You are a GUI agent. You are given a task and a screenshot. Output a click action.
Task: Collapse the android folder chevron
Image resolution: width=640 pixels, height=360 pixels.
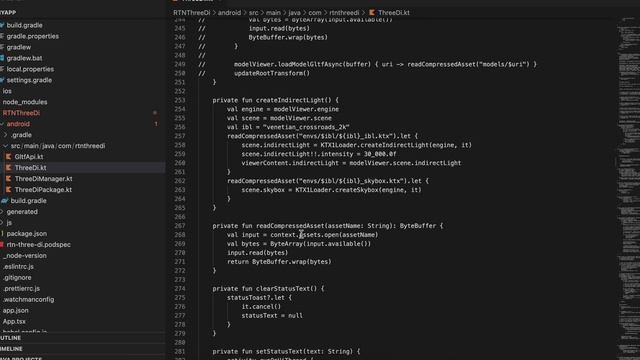tap(2, 124)
